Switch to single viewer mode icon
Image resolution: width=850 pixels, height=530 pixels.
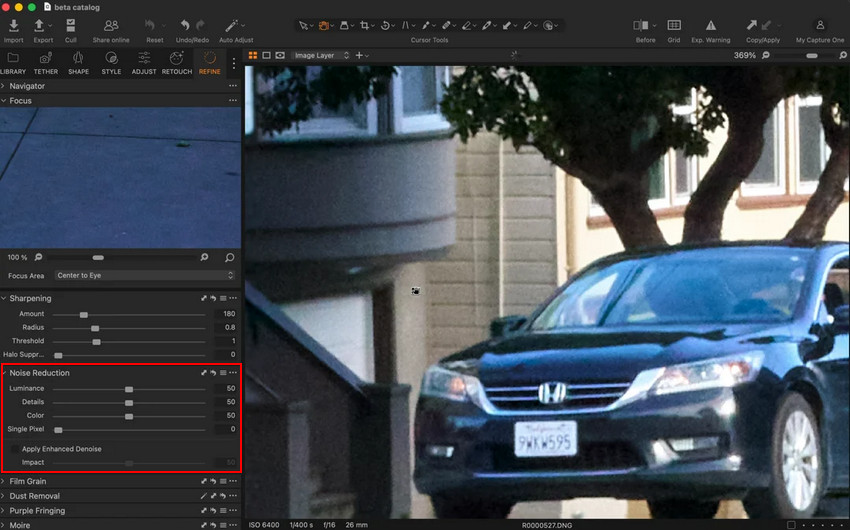266,55
